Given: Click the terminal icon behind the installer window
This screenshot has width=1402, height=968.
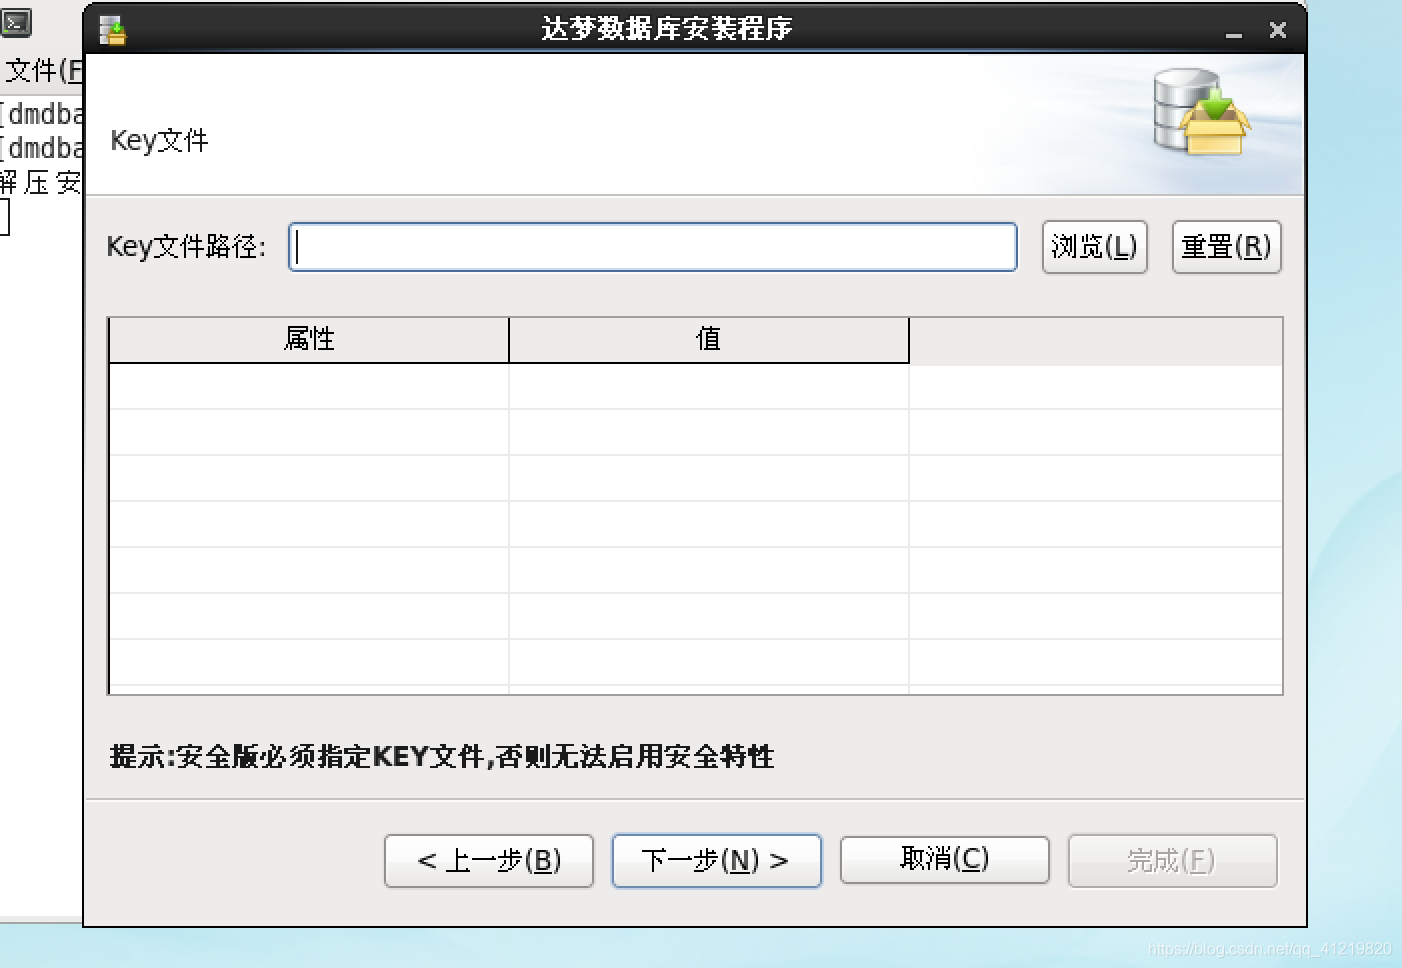Looking at the screenshot, I should point(16,22).
